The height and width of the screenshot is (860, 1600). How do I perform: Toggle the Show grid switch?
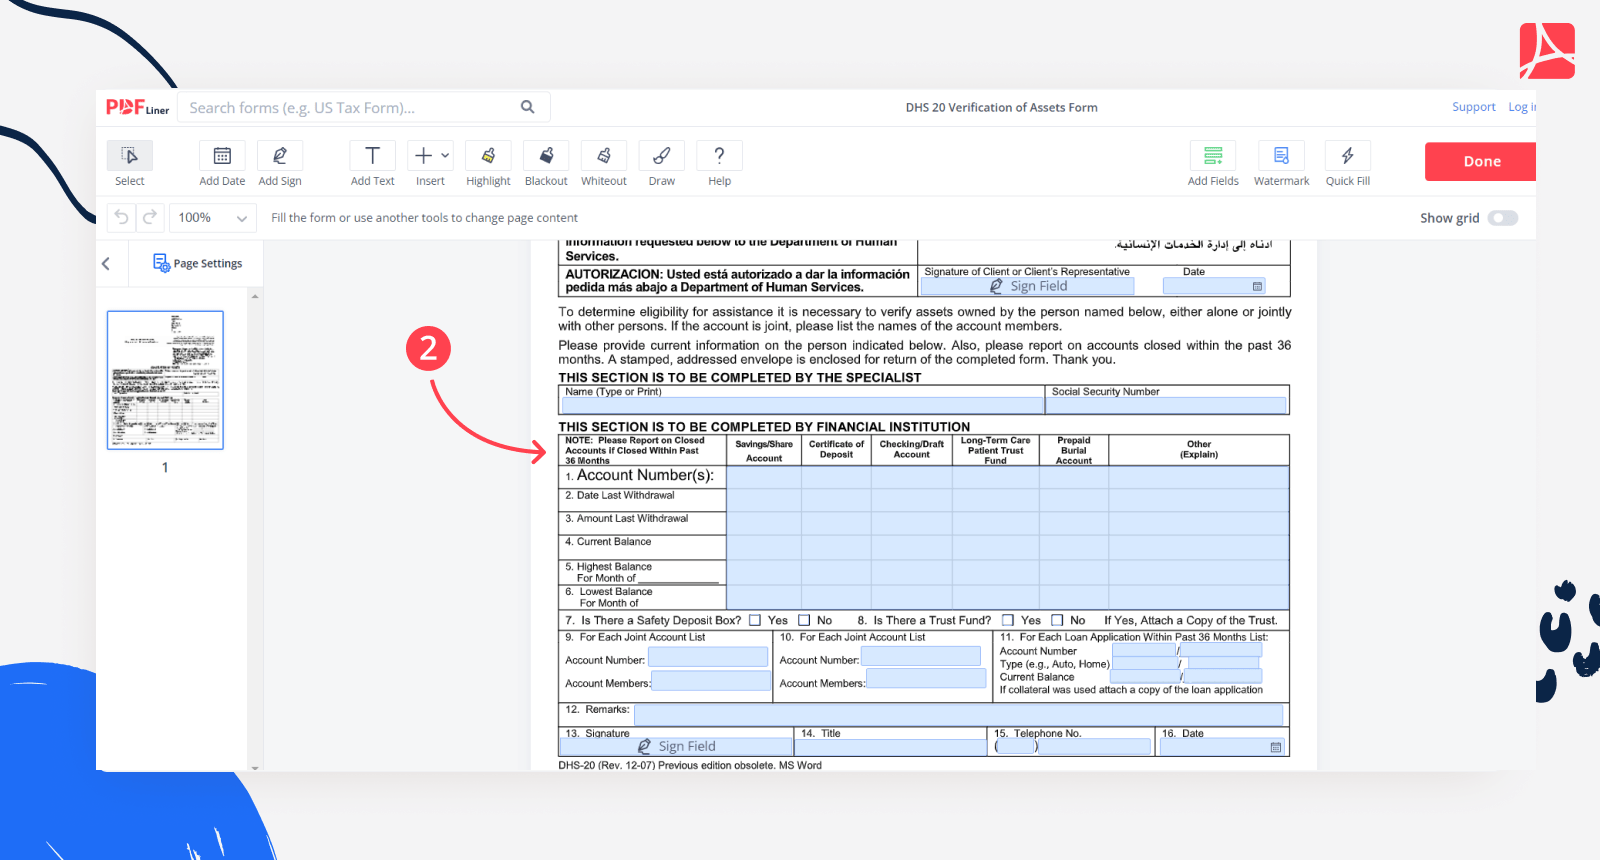click(x=1502, y=218)
